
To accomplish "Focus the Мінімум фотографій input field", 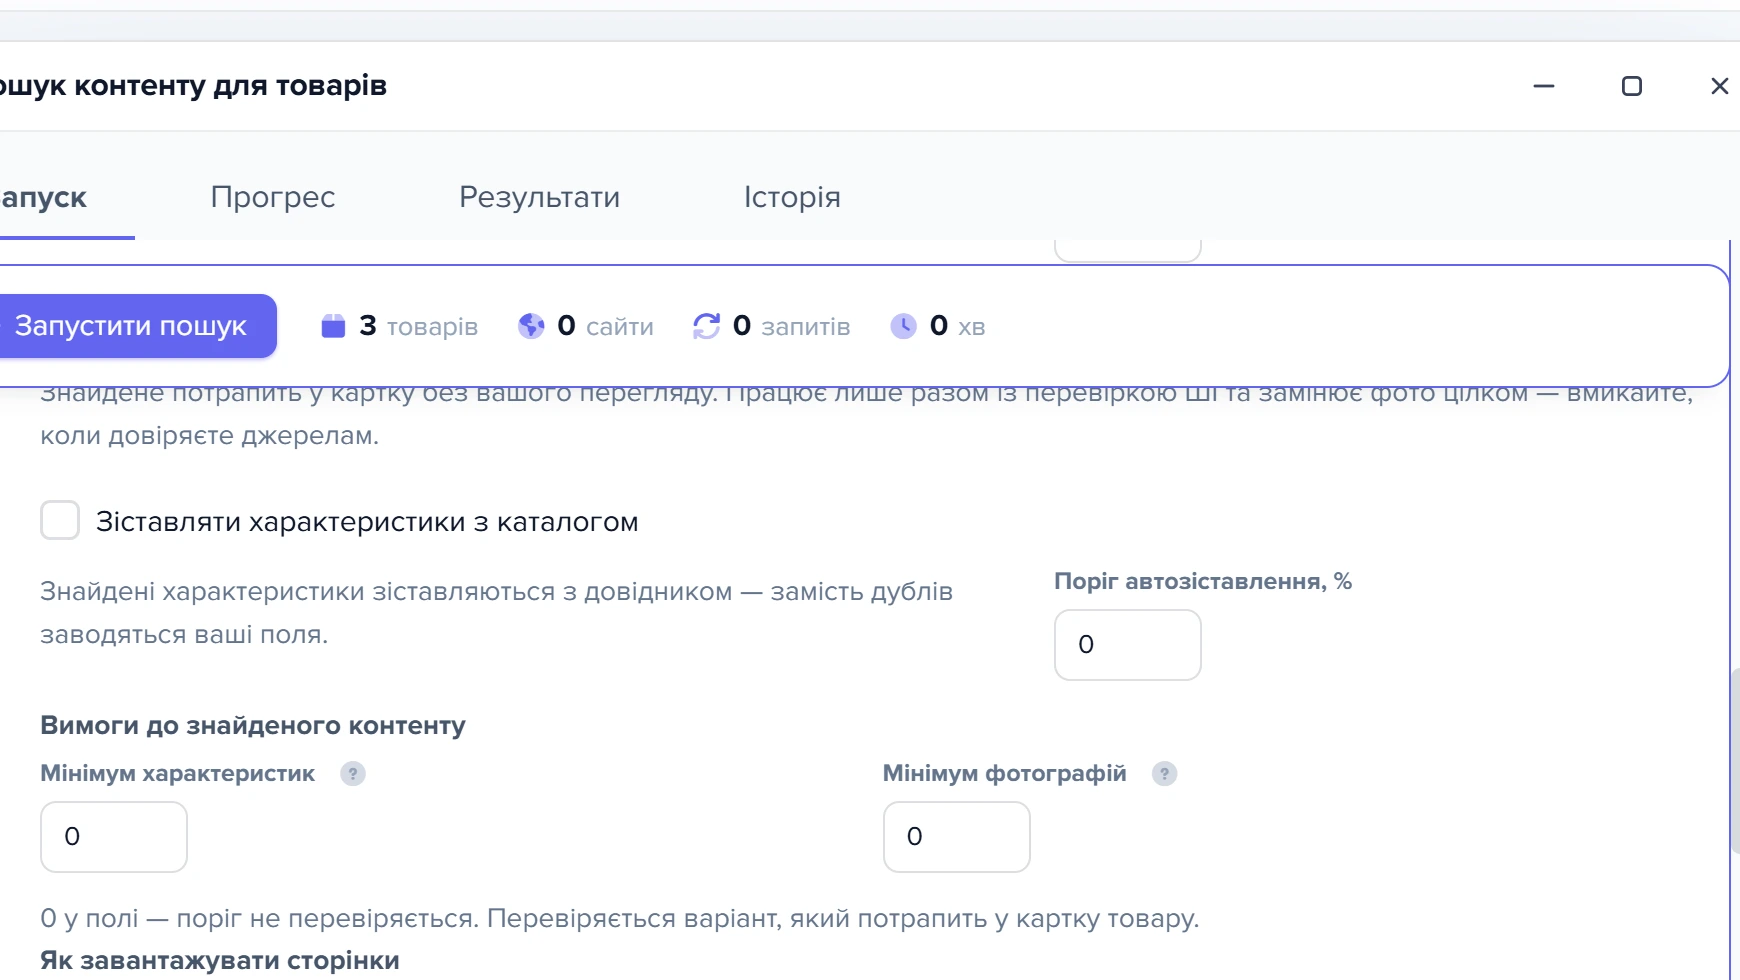I will 956,837.
